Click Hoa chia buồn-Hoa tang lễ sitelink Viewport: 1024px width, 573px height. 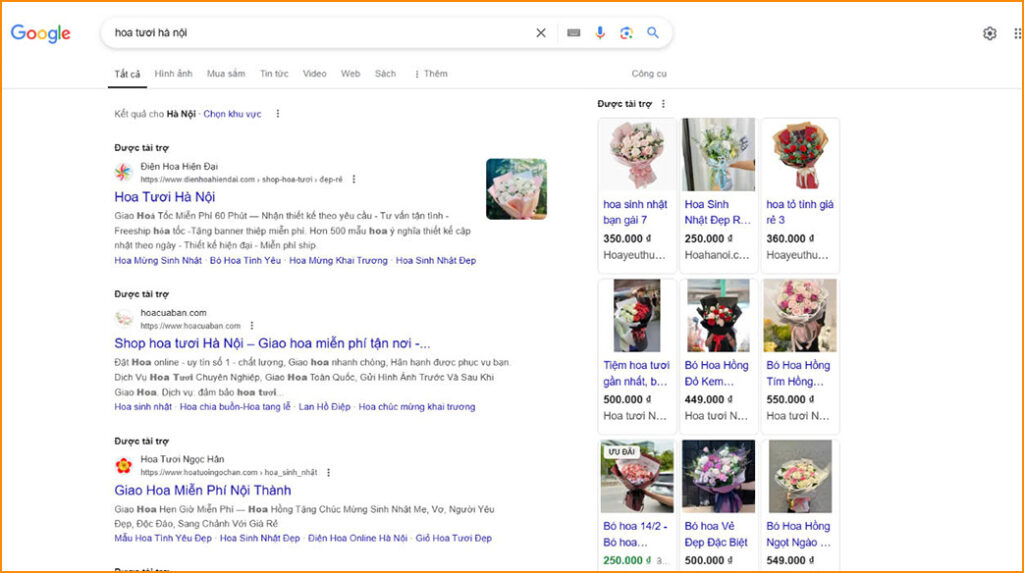click(235, 406)
